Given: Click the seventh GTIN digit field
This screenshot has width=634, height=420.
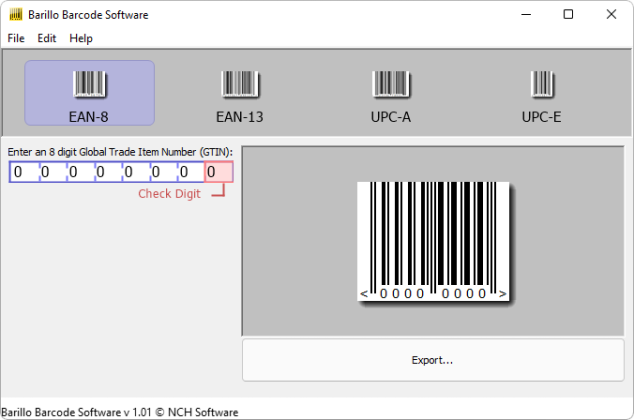Looking at the screenshot, I should [x=191, y=172].
